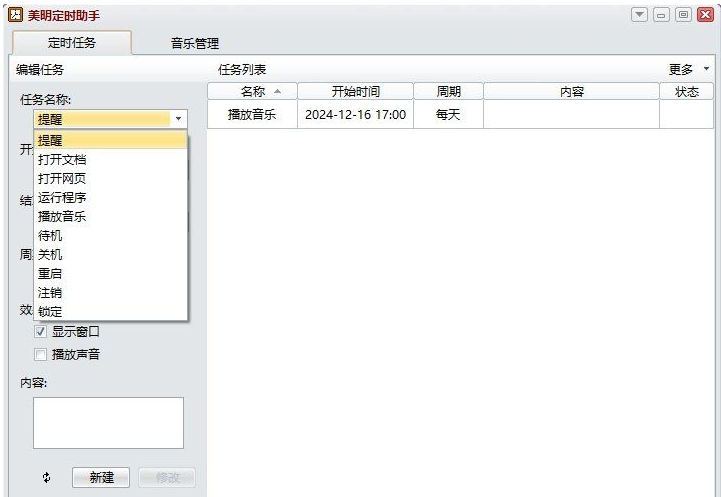This screenshot has height=497, width=721.
Task: Select 运行程序 option
Action: click(x=110, y=198)
